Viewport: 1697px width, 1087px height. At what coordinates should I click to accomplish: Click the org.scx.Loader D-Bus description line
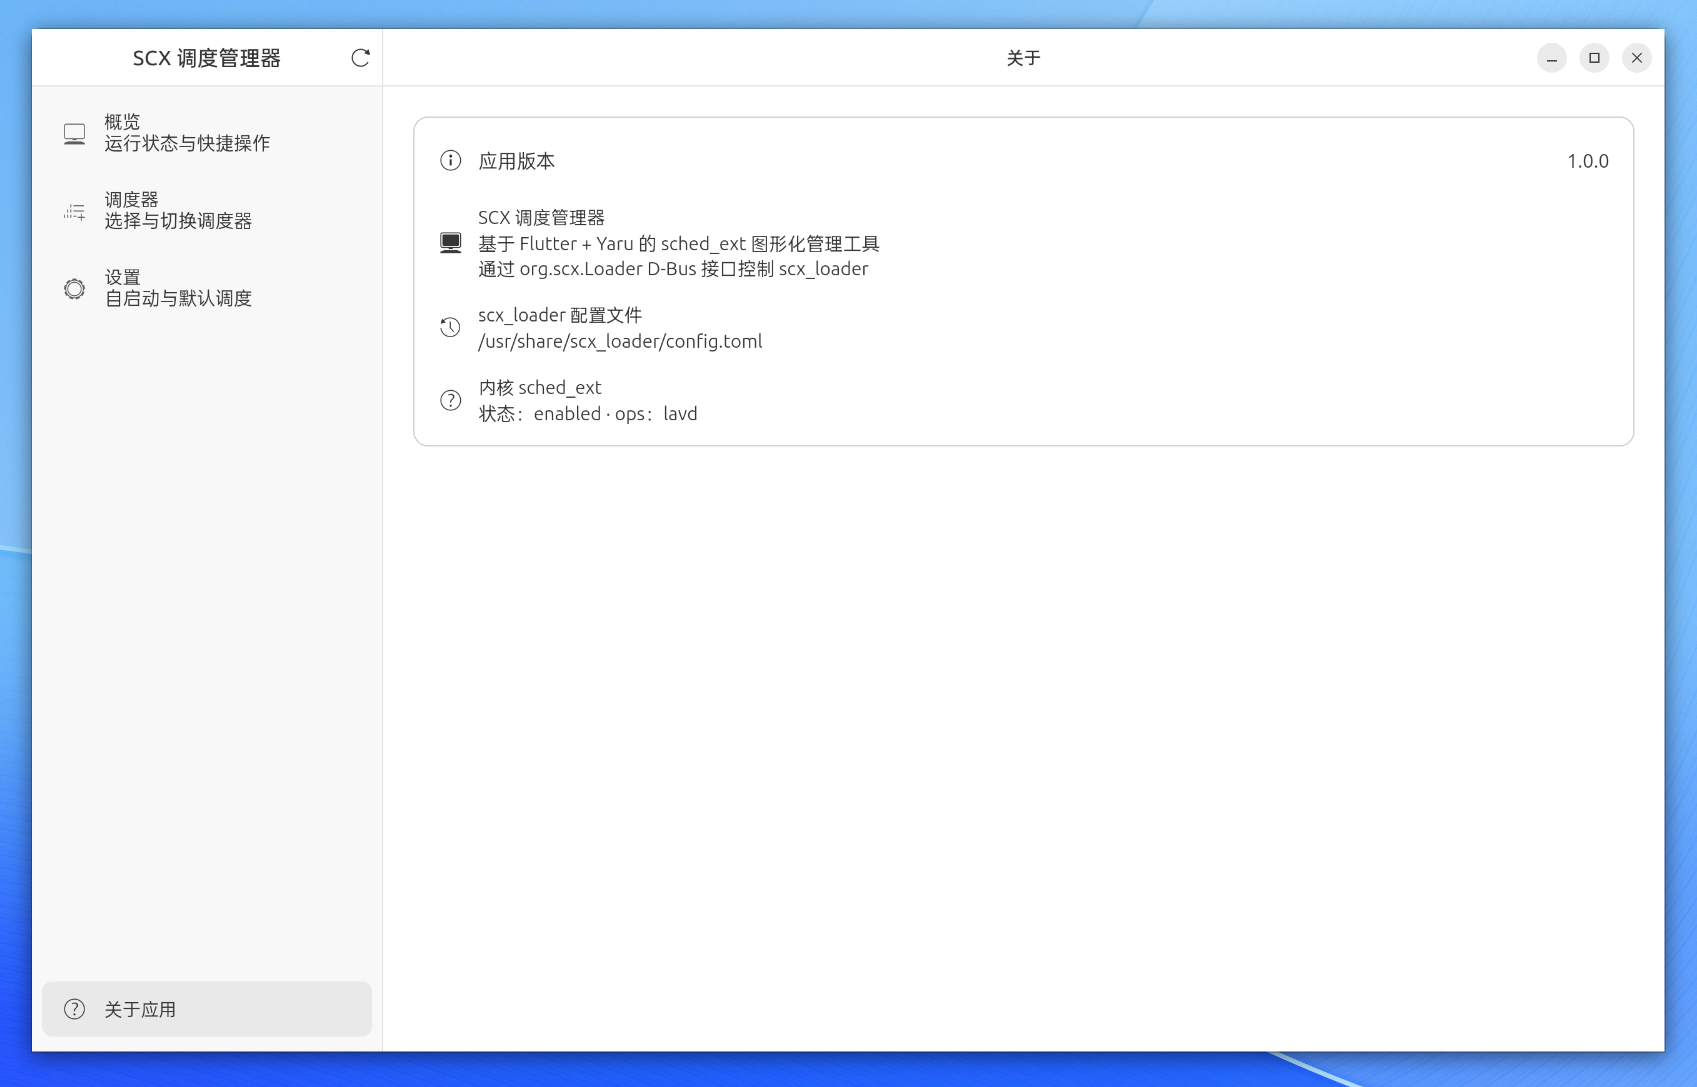(x=673, y=269)
